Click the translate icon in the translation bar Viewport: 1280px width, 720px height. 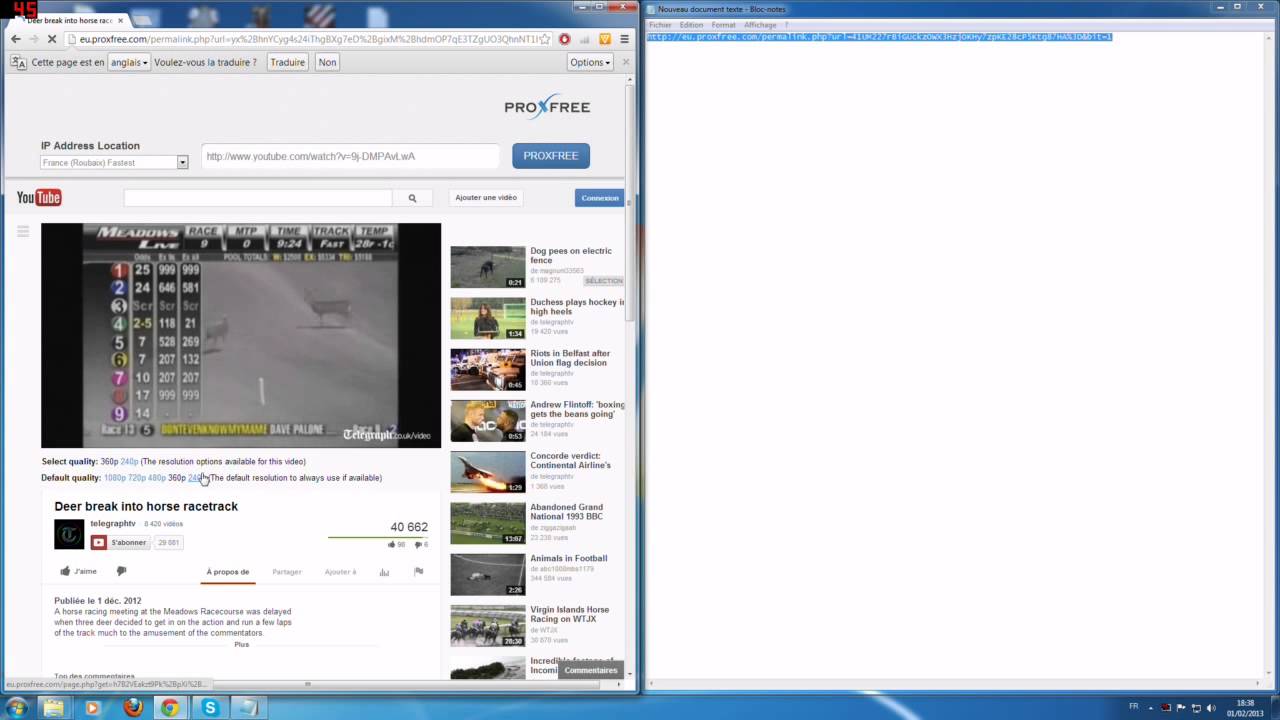point(18,62)
